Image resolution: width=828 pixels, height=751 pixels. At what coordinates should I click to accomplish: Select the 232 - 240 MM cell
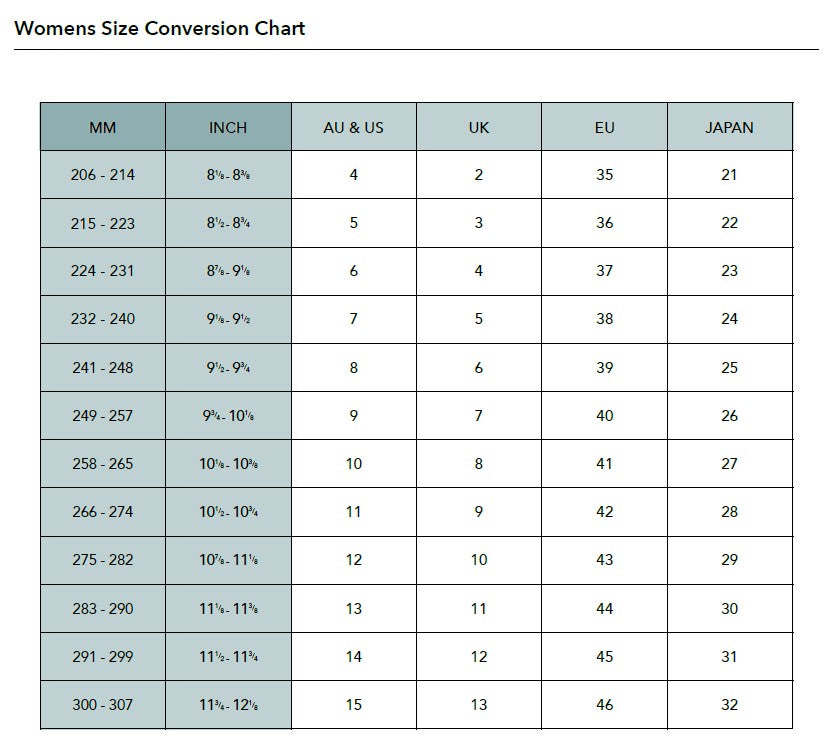pyautogui.click(x=103, y=319)
